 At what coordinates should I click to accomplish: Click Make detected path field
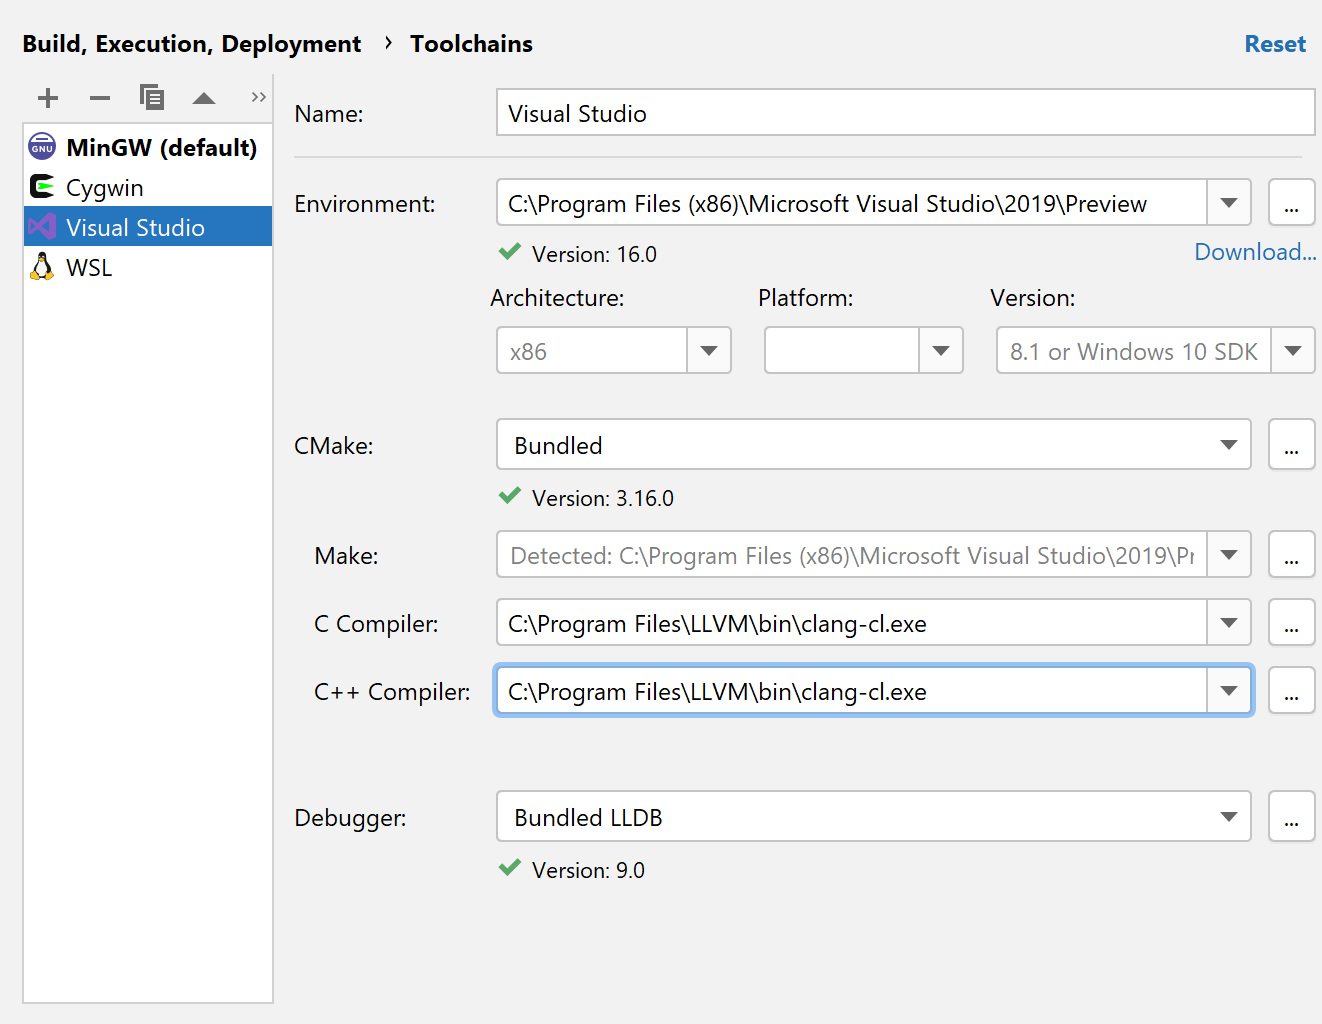pyautogui.click(x=851, y=554)
